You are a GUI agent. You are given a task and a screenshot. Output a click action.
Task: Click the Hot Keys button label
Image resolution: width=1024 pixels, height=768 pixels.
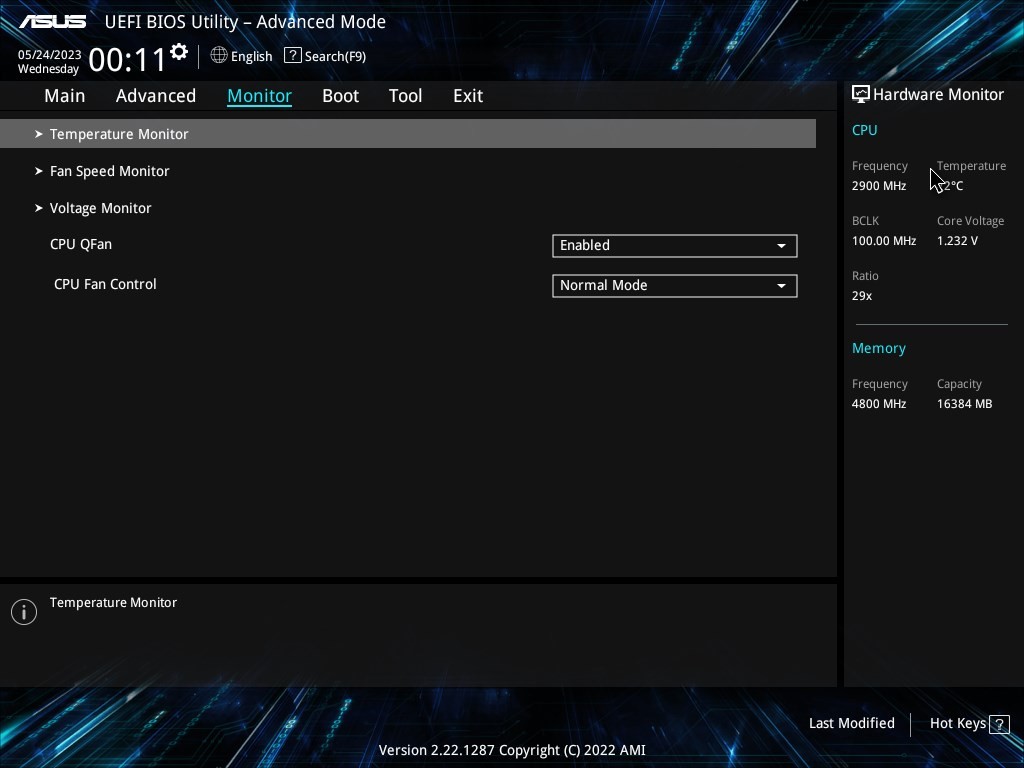click(x=957, y=723)
